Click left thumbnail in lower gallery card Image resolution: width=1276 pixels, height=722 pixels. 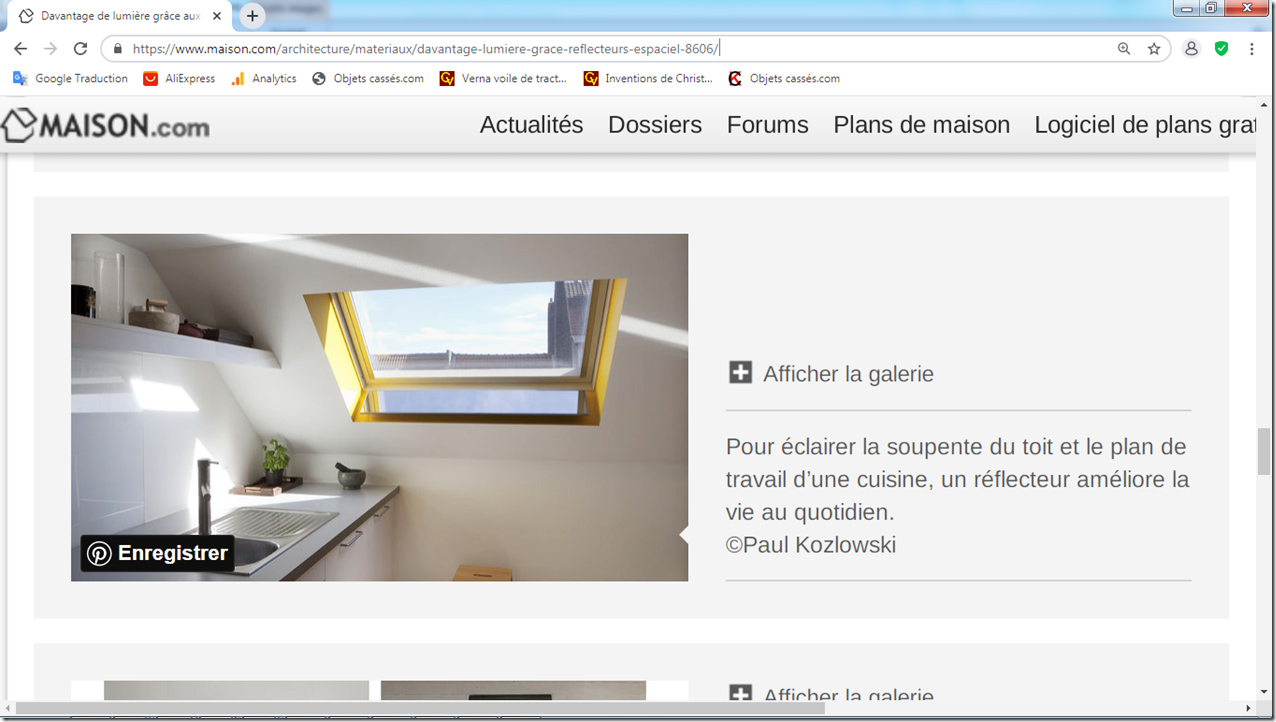point(236,691)
